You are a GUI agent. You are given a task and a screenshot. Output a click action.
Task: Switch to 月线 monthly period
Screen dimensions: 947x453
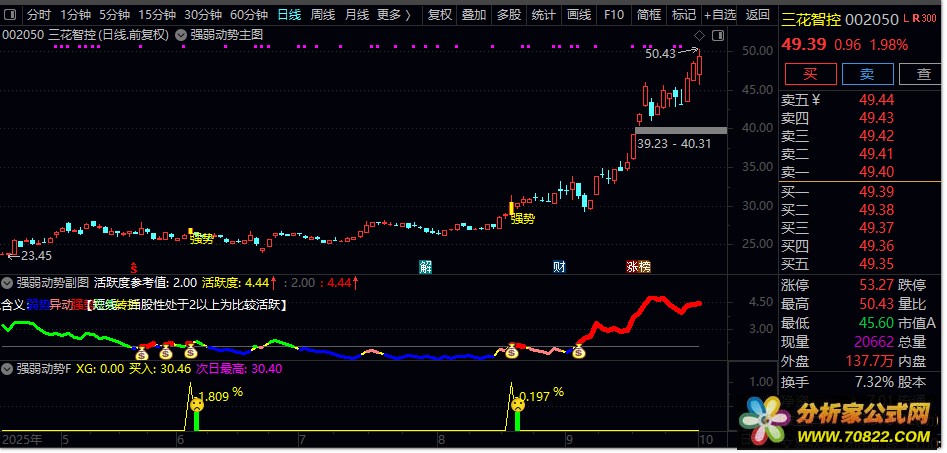357,14
